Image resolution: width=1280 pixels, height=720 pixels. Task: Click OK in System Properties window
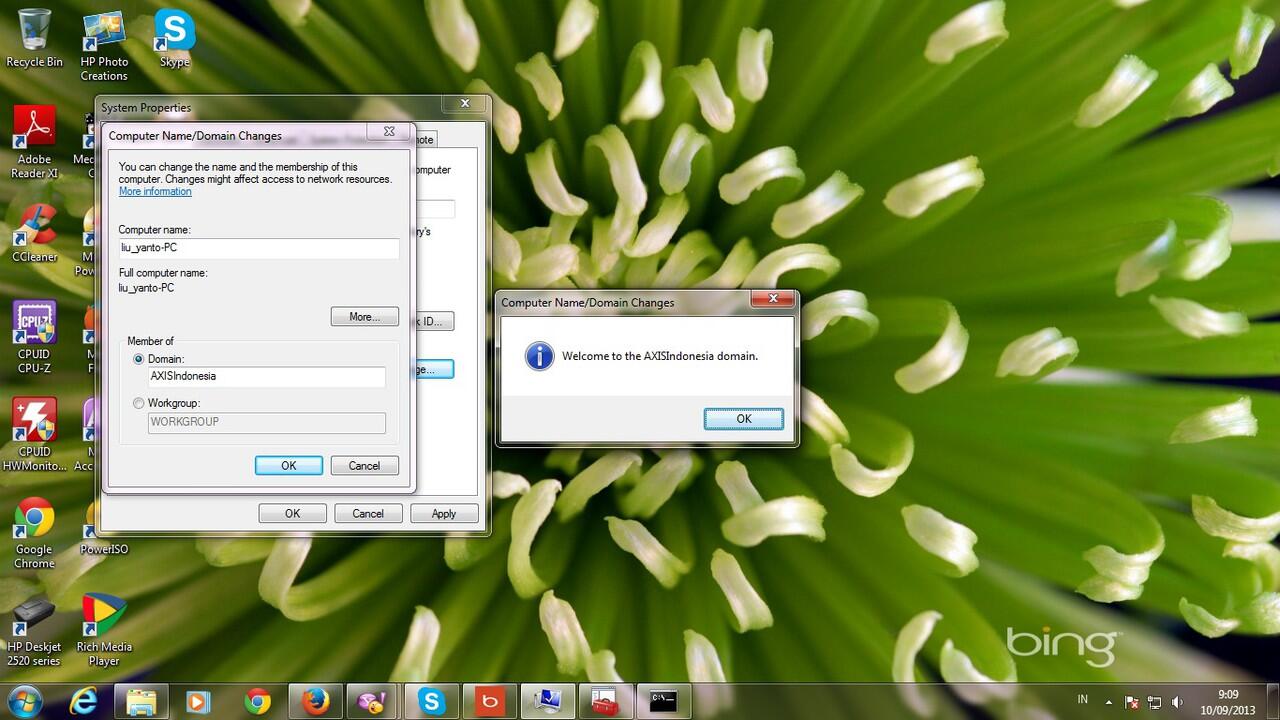click(x=292, y=513)
